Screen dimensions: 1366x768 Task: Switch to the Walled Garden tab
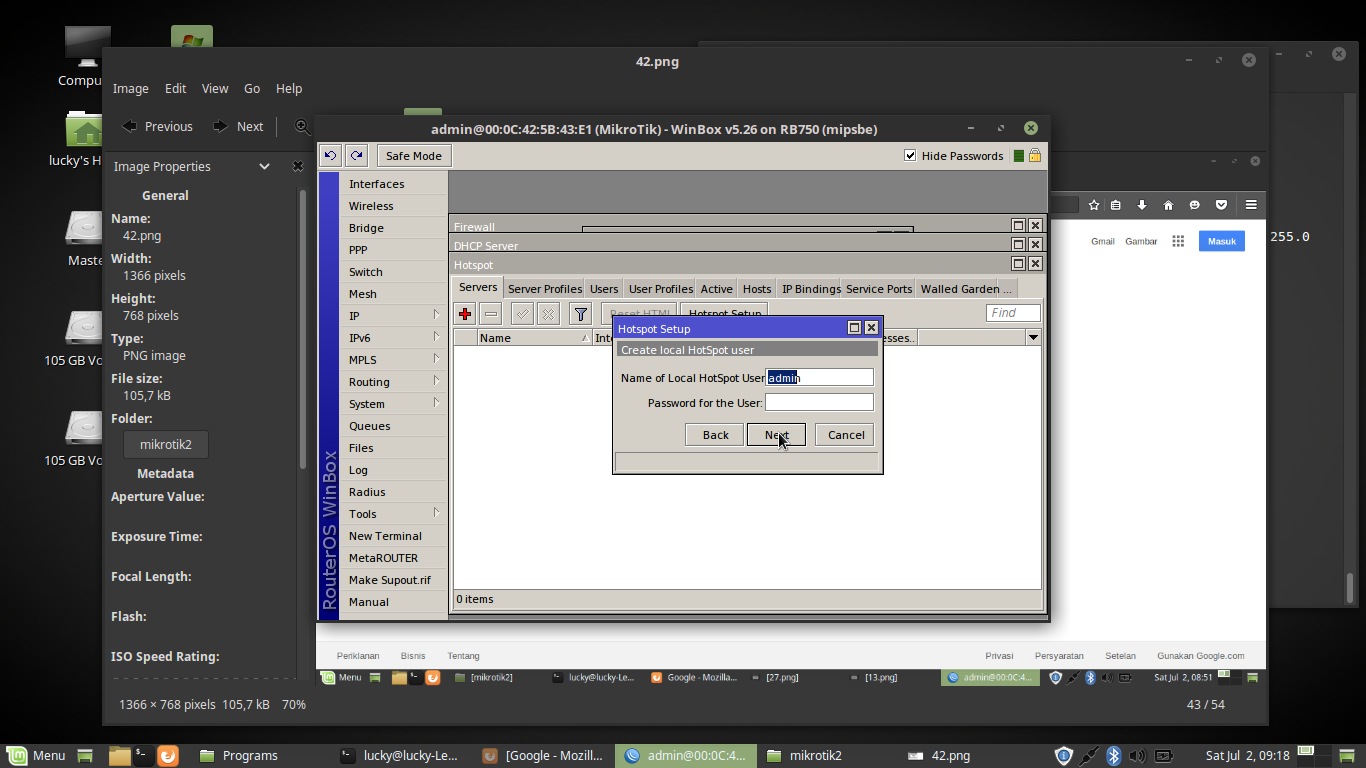[959, 289]
